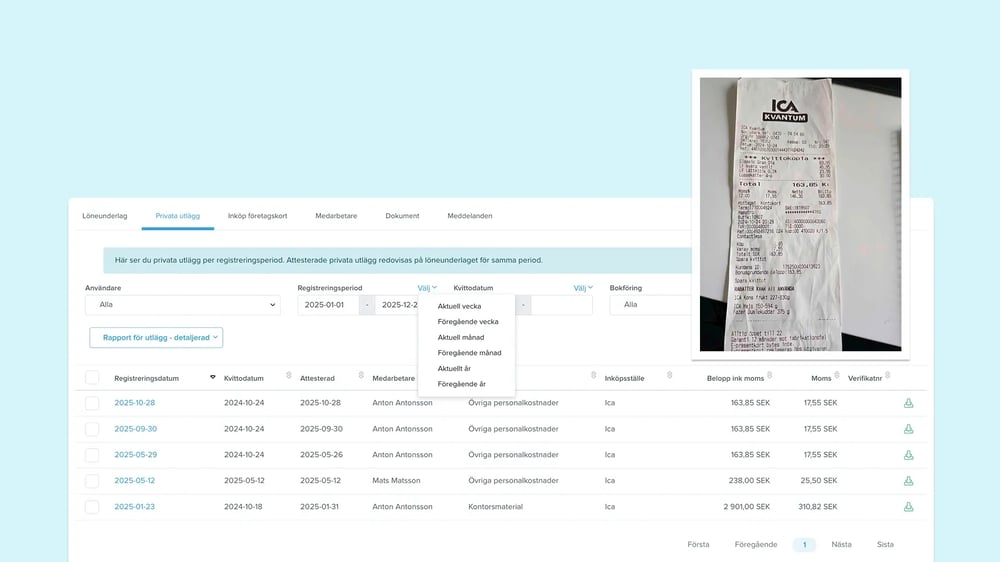Click amount 238,00 SEK
The image size is (1000, 562).
tap(749, 481)
